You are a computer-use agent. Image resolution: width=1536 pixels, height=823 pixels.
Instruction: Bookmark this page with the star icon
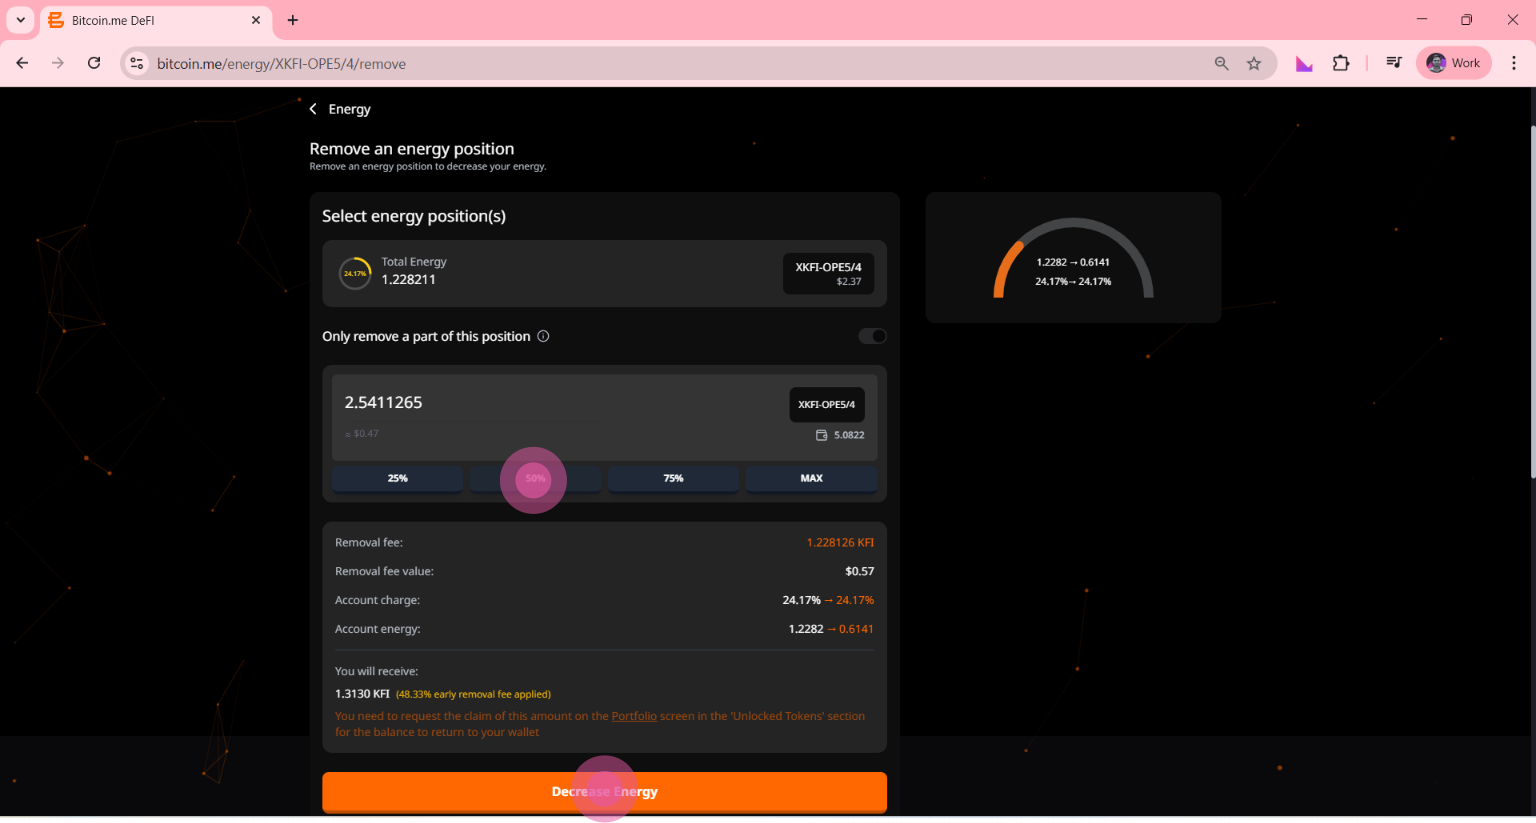pyautogui.click(x=1254, y=63)
